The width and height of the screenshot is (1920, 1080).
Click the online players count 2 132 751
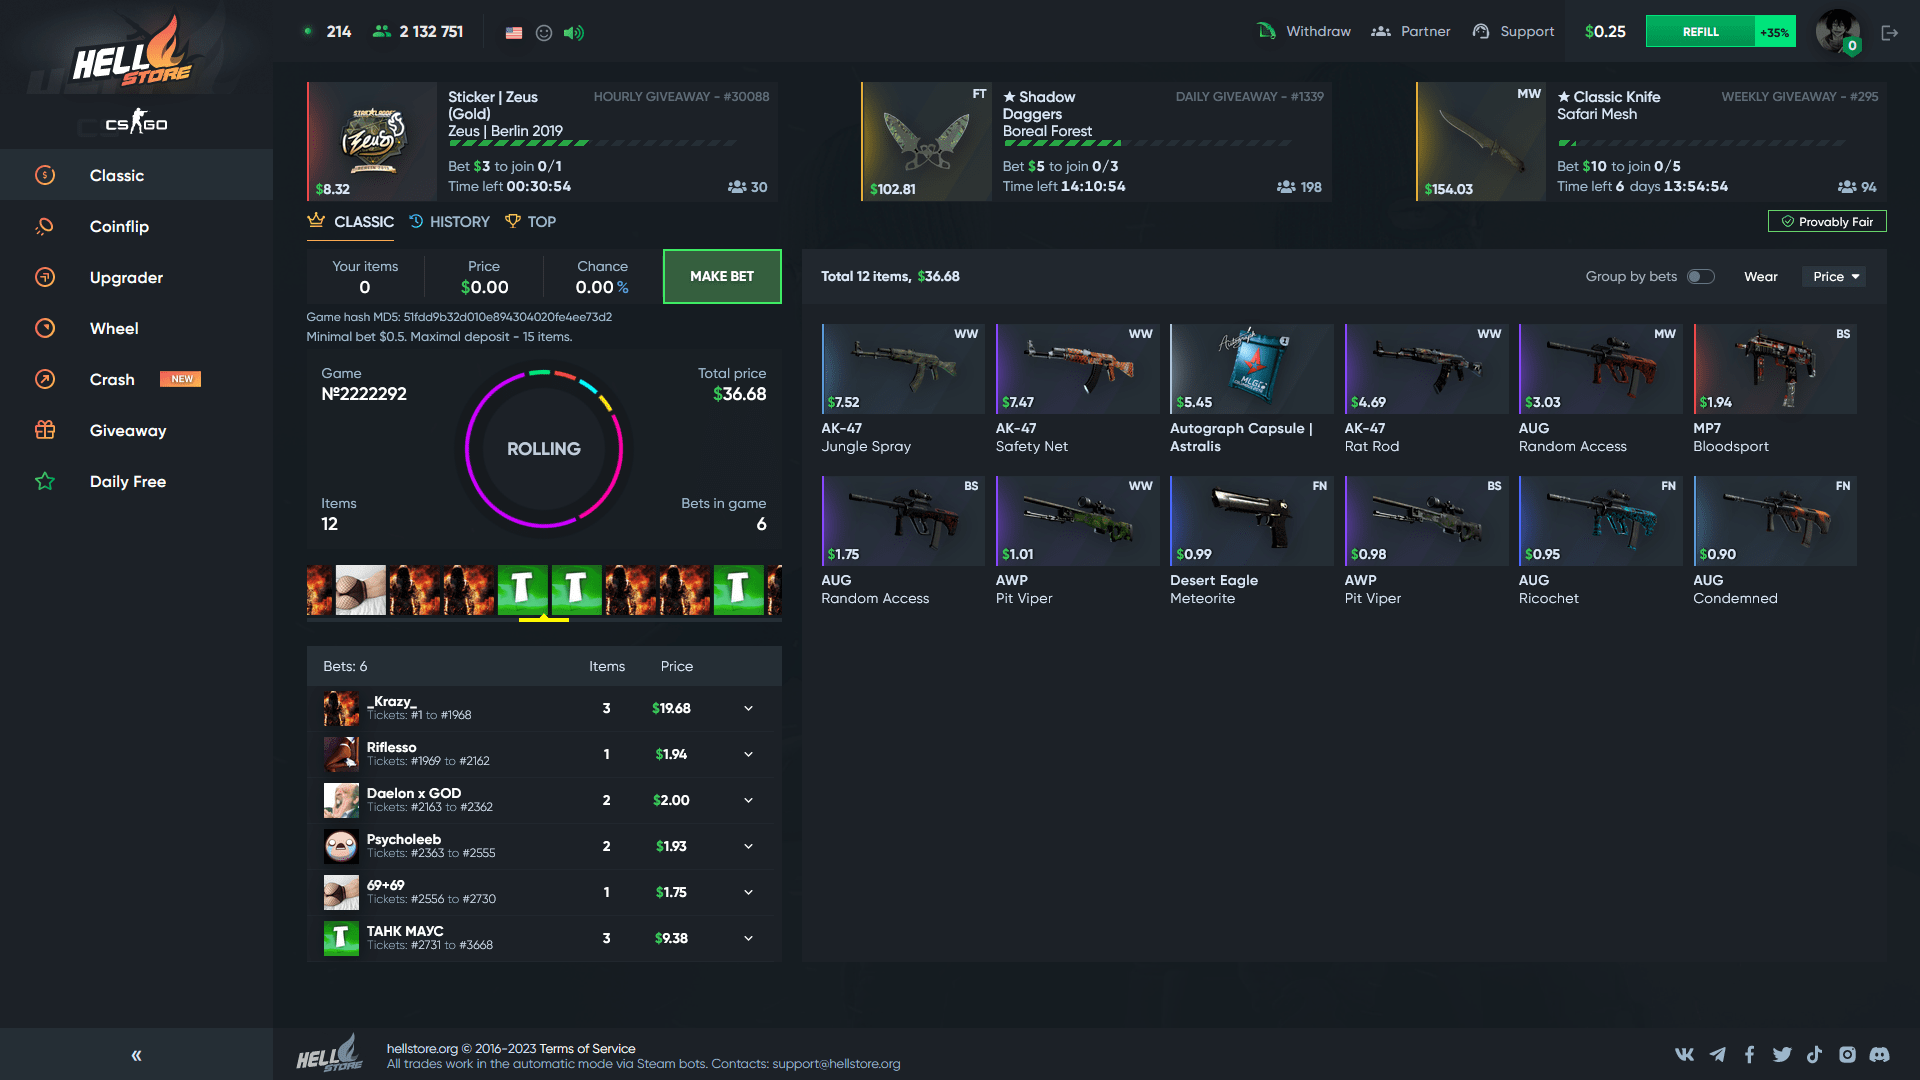418,32
